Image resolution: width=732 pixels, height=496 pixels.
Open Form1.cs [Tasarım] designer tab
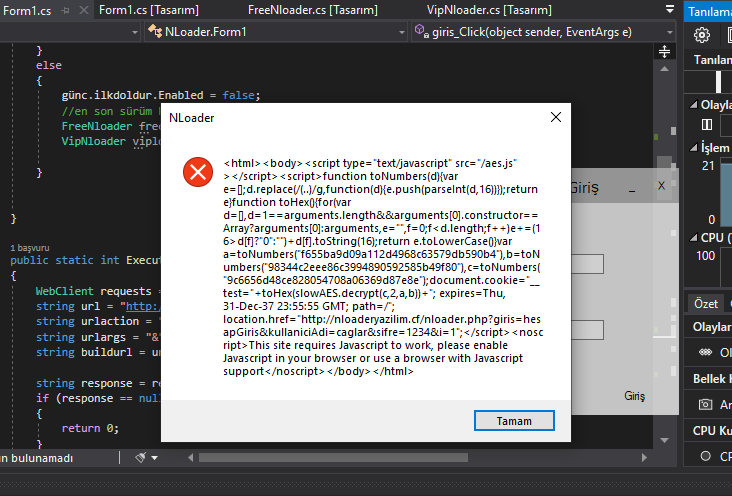pos(148,10)
